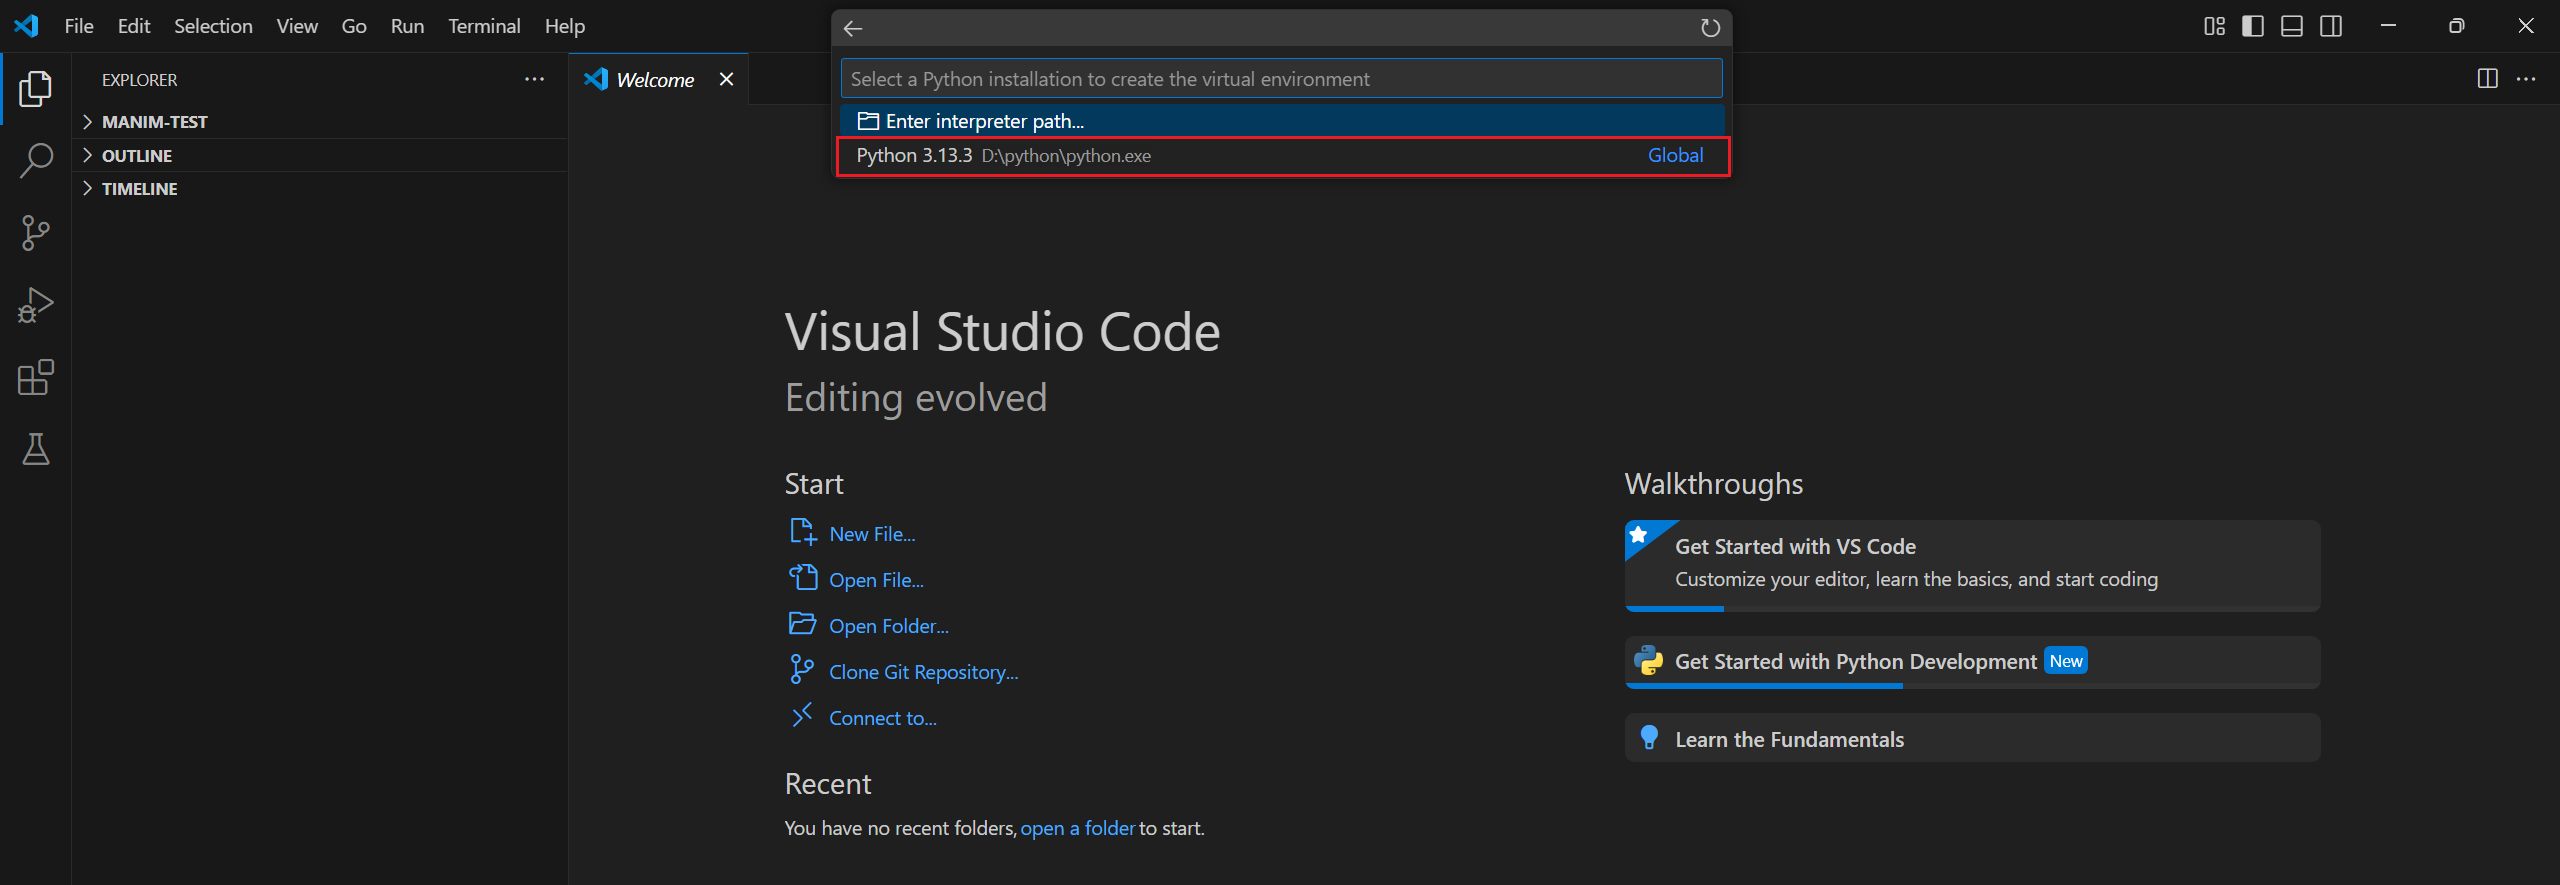Select Python 3.13.3 global interpreter

pyautogui.click(x=1282, y=156)
